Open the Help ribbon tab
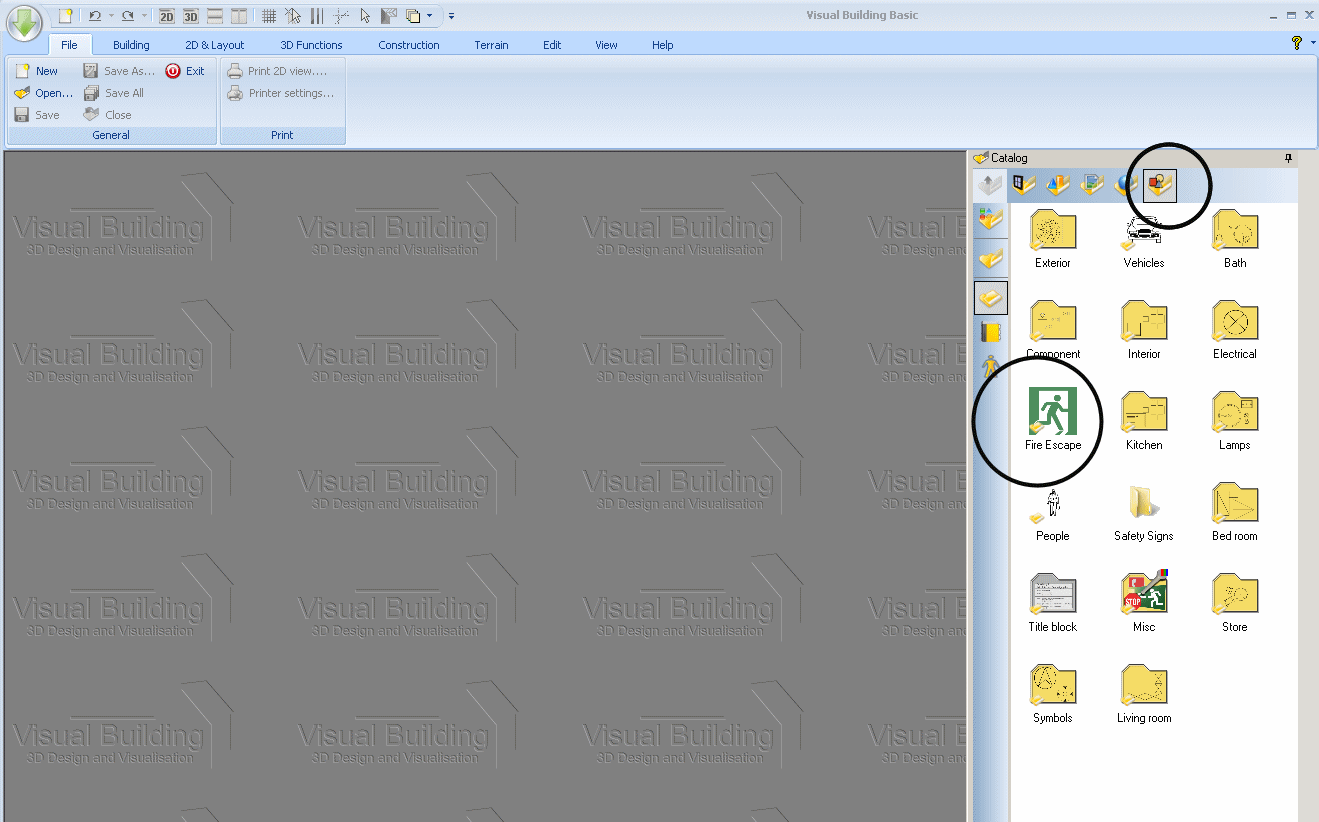The height and width of the screenshot is (822, 1319). (x=662, y=45)
